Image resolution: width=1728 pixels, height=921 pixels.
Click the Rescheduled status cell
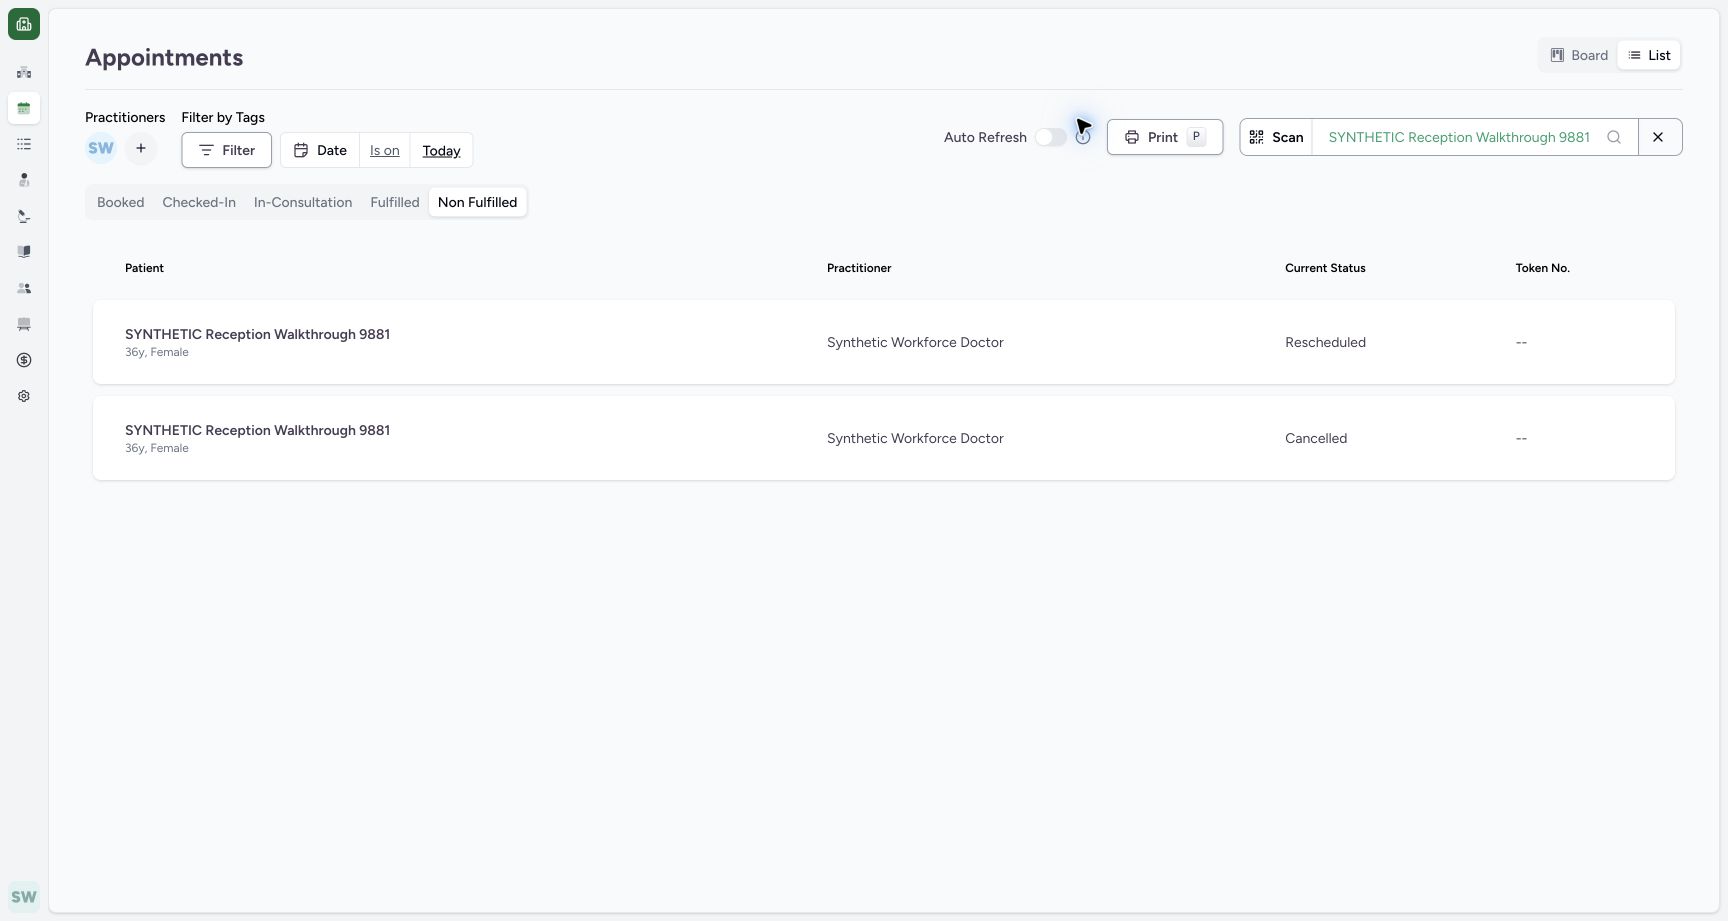click(x=1325, y=342)
